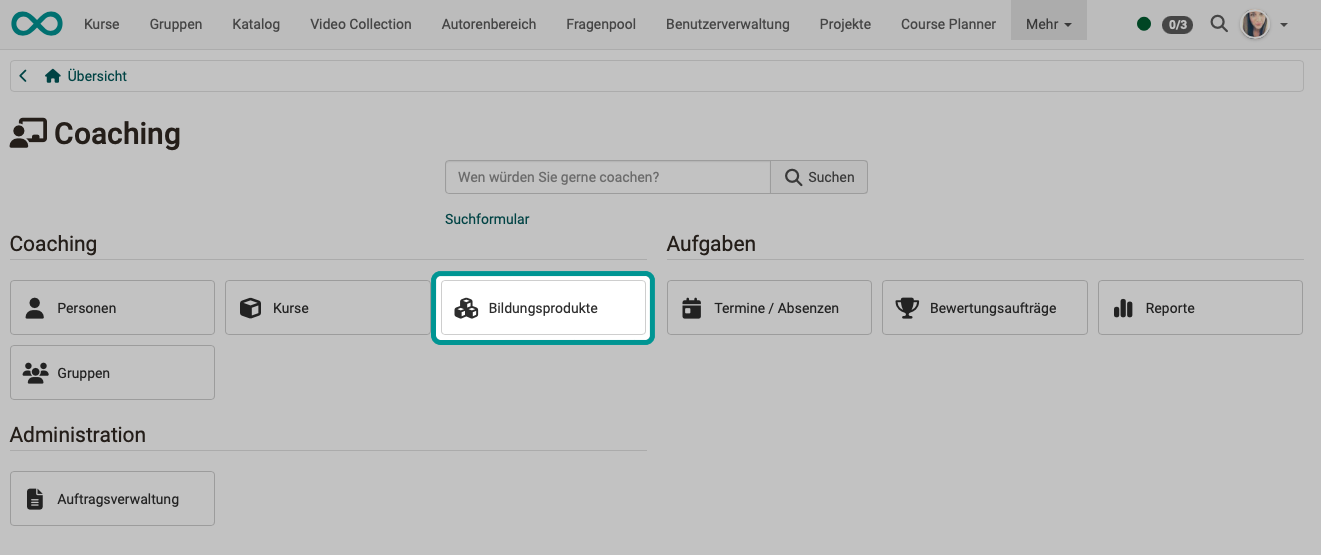Expand the user profile dropdown caret
This screenshot has height=555, width=1321.
(x=1284, y=25)
